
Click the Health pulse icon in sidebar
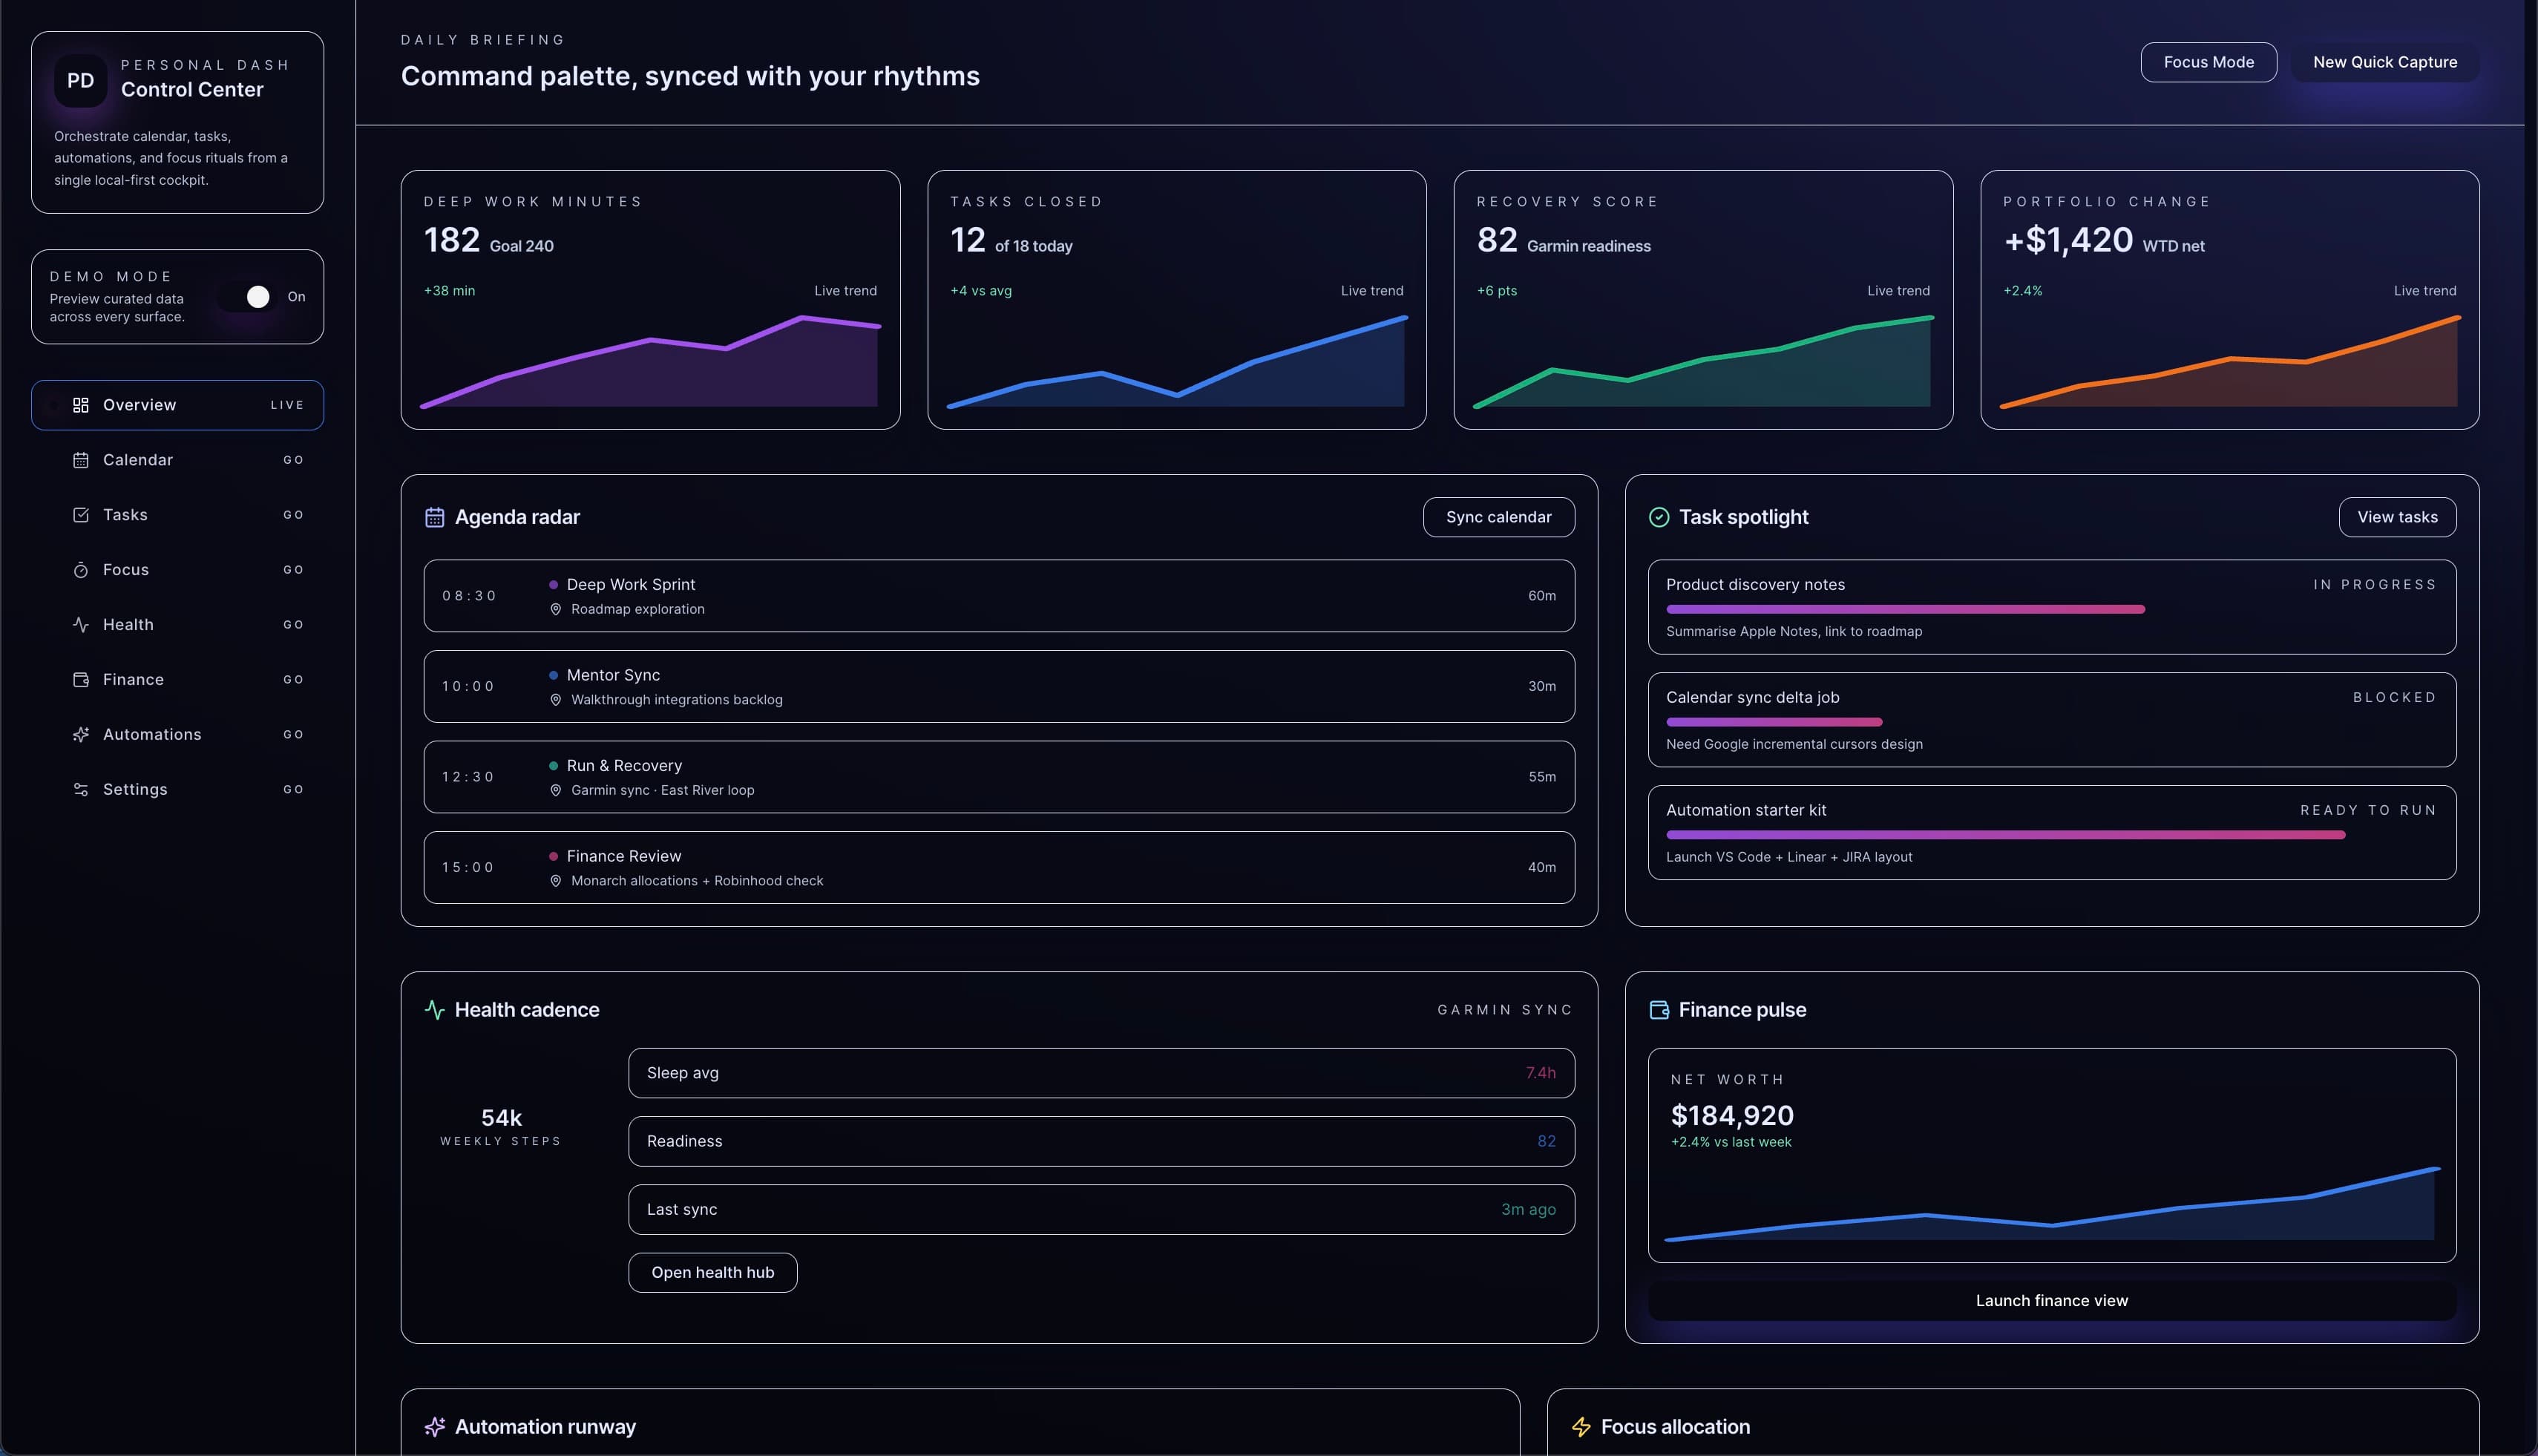click(x=81, y=625)
